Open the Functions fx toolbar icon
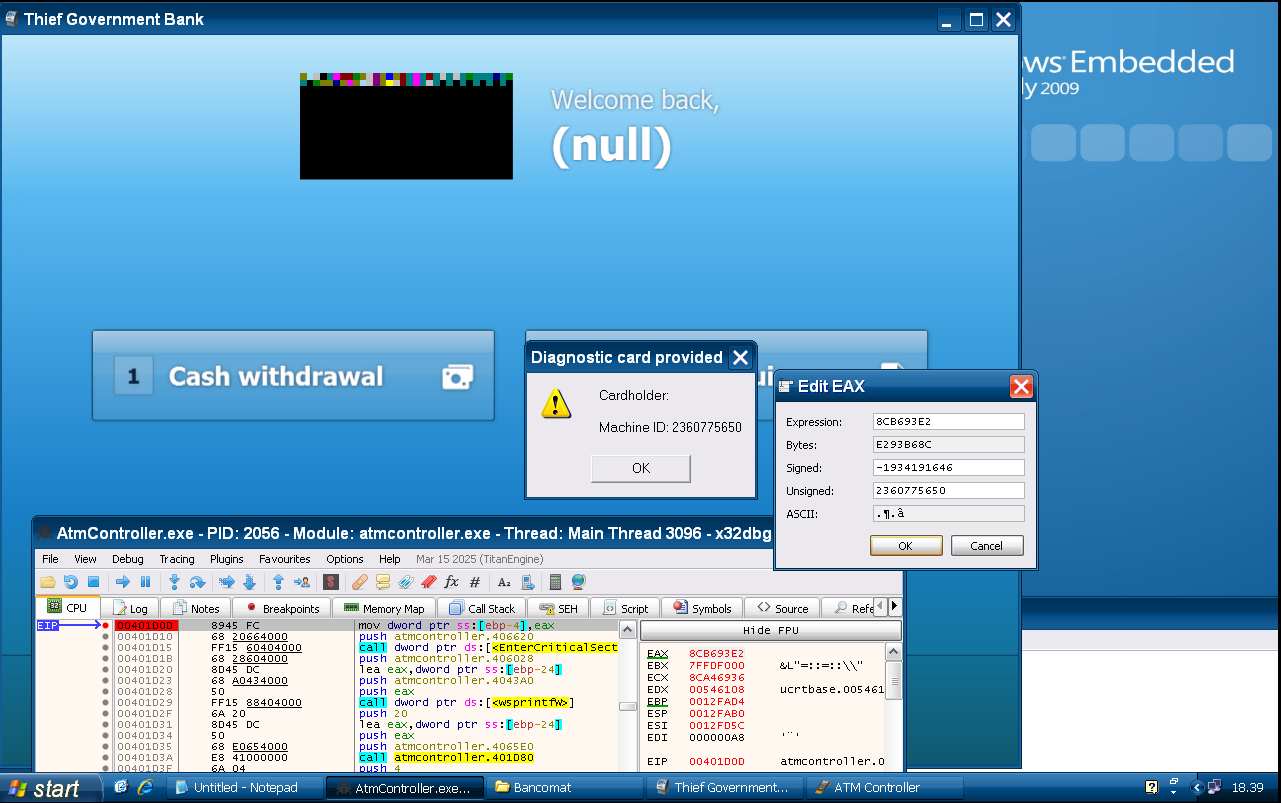Screen dimensions: 1281x803 pyautogui.click(x=451, y=581)
